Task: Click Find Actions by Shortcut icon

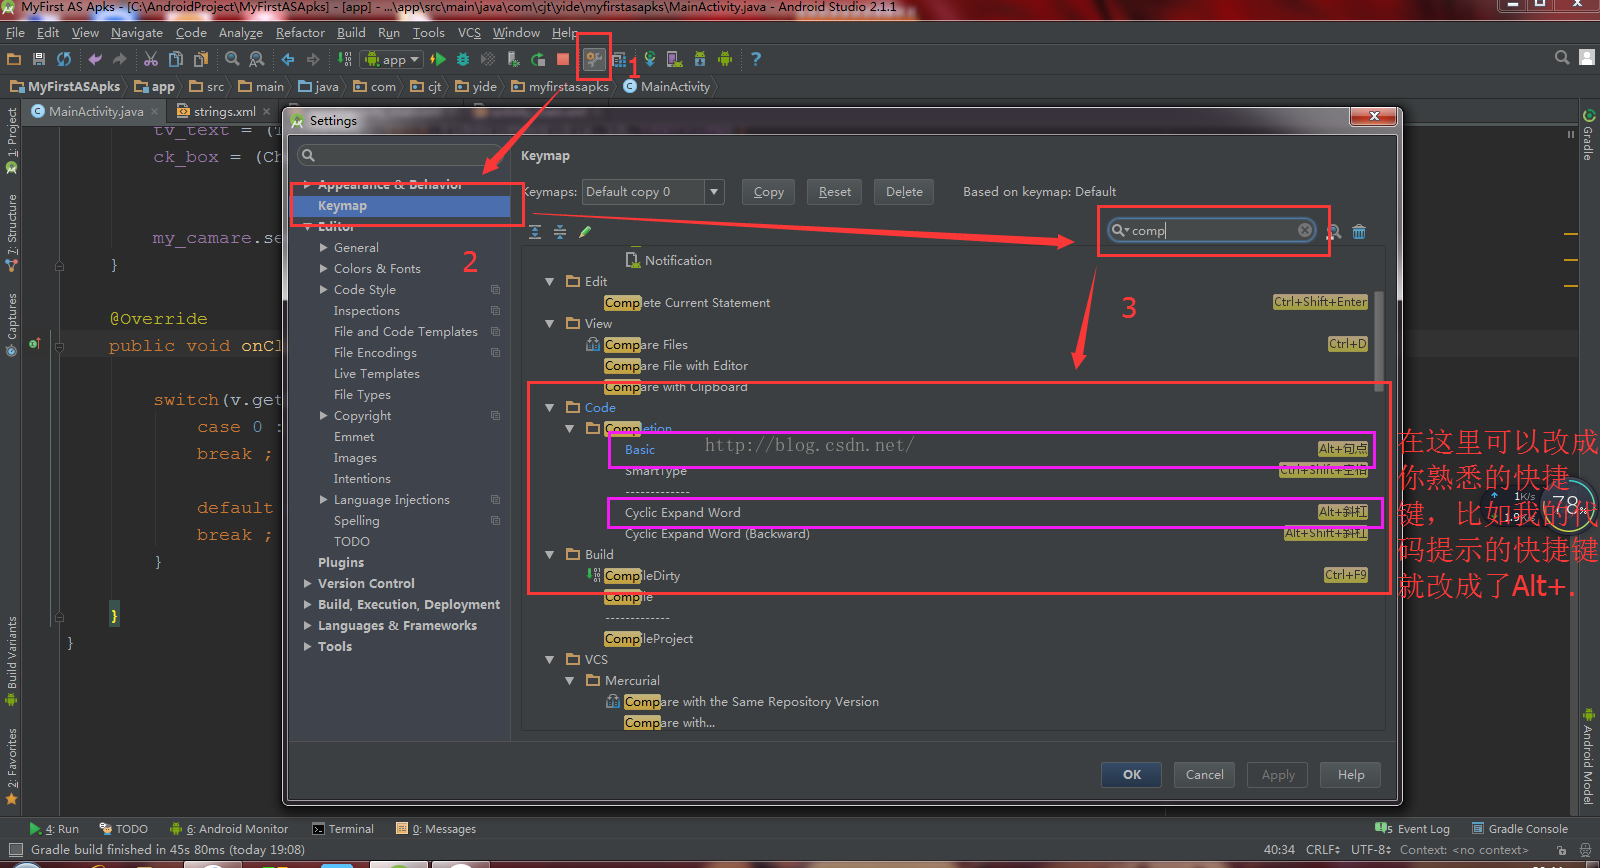Action: point(1334,231)
